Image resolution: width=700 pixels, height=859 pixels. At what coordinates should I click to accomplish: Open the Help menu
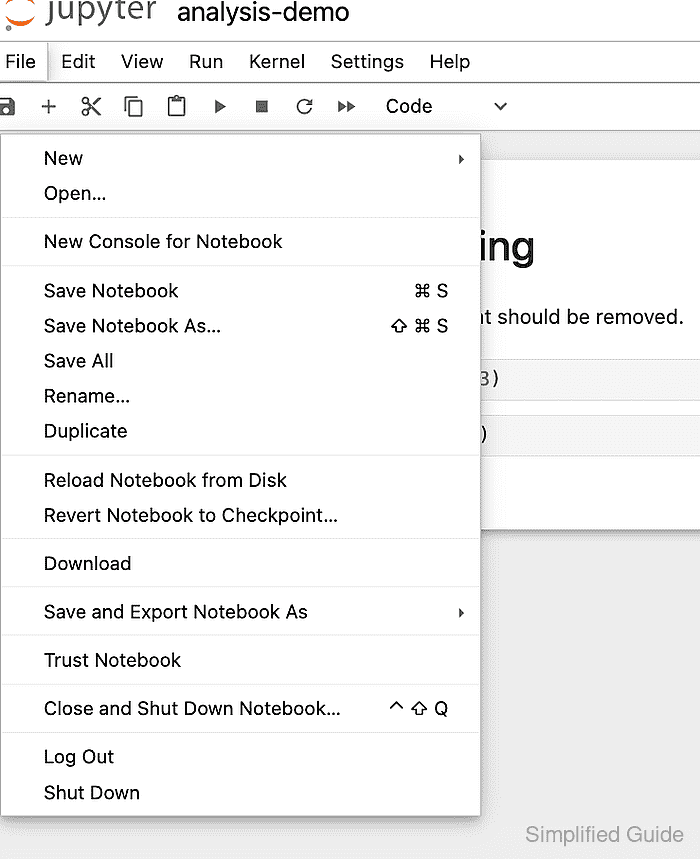(x=449, y=62)
